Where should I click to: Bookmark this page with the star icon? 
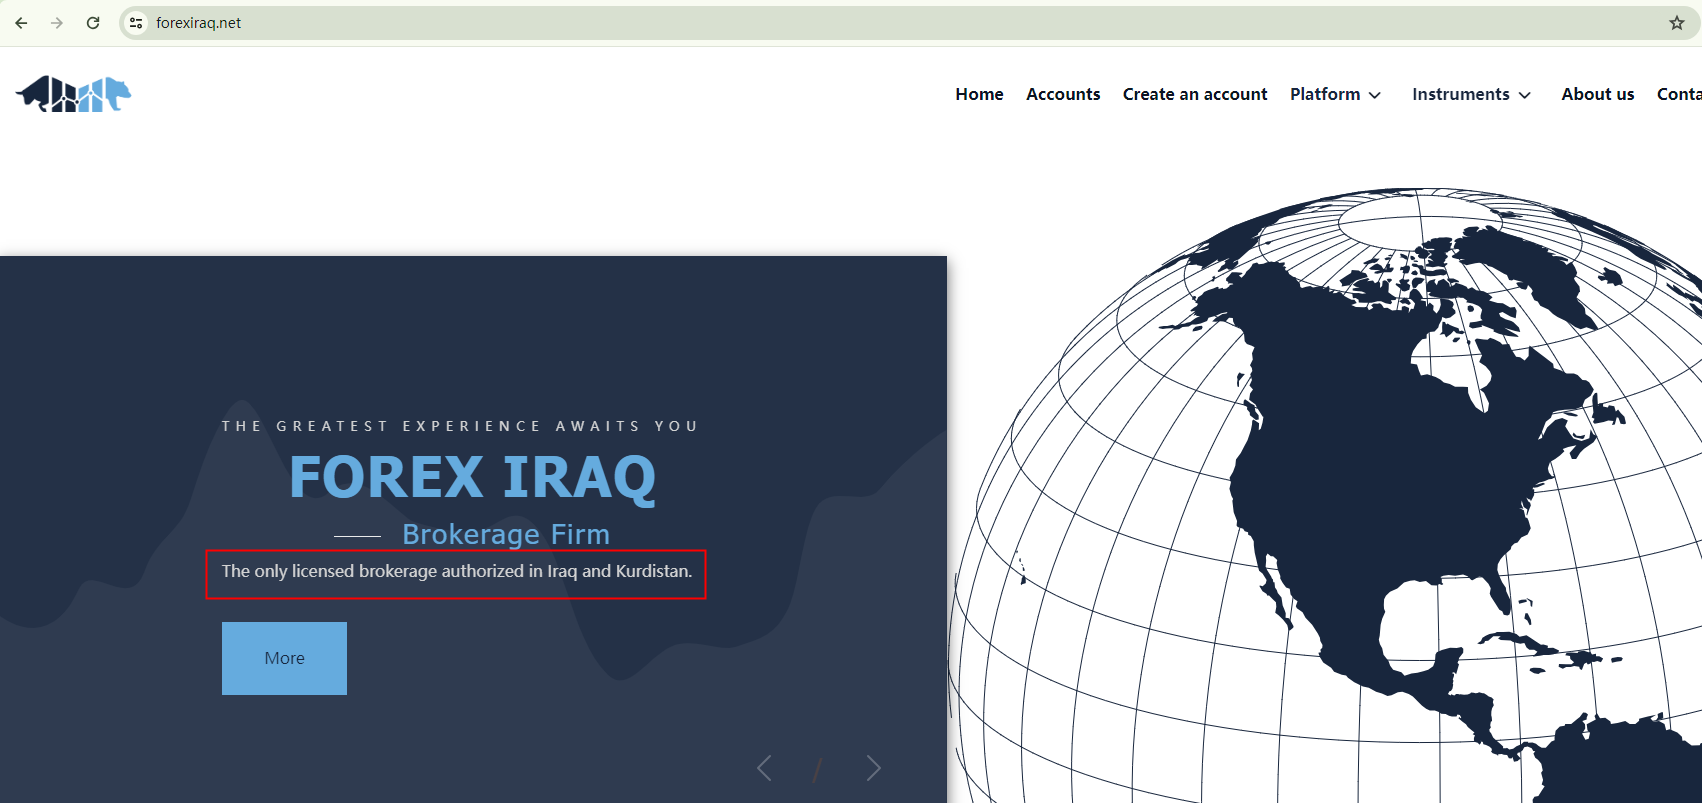[1677, 23]
